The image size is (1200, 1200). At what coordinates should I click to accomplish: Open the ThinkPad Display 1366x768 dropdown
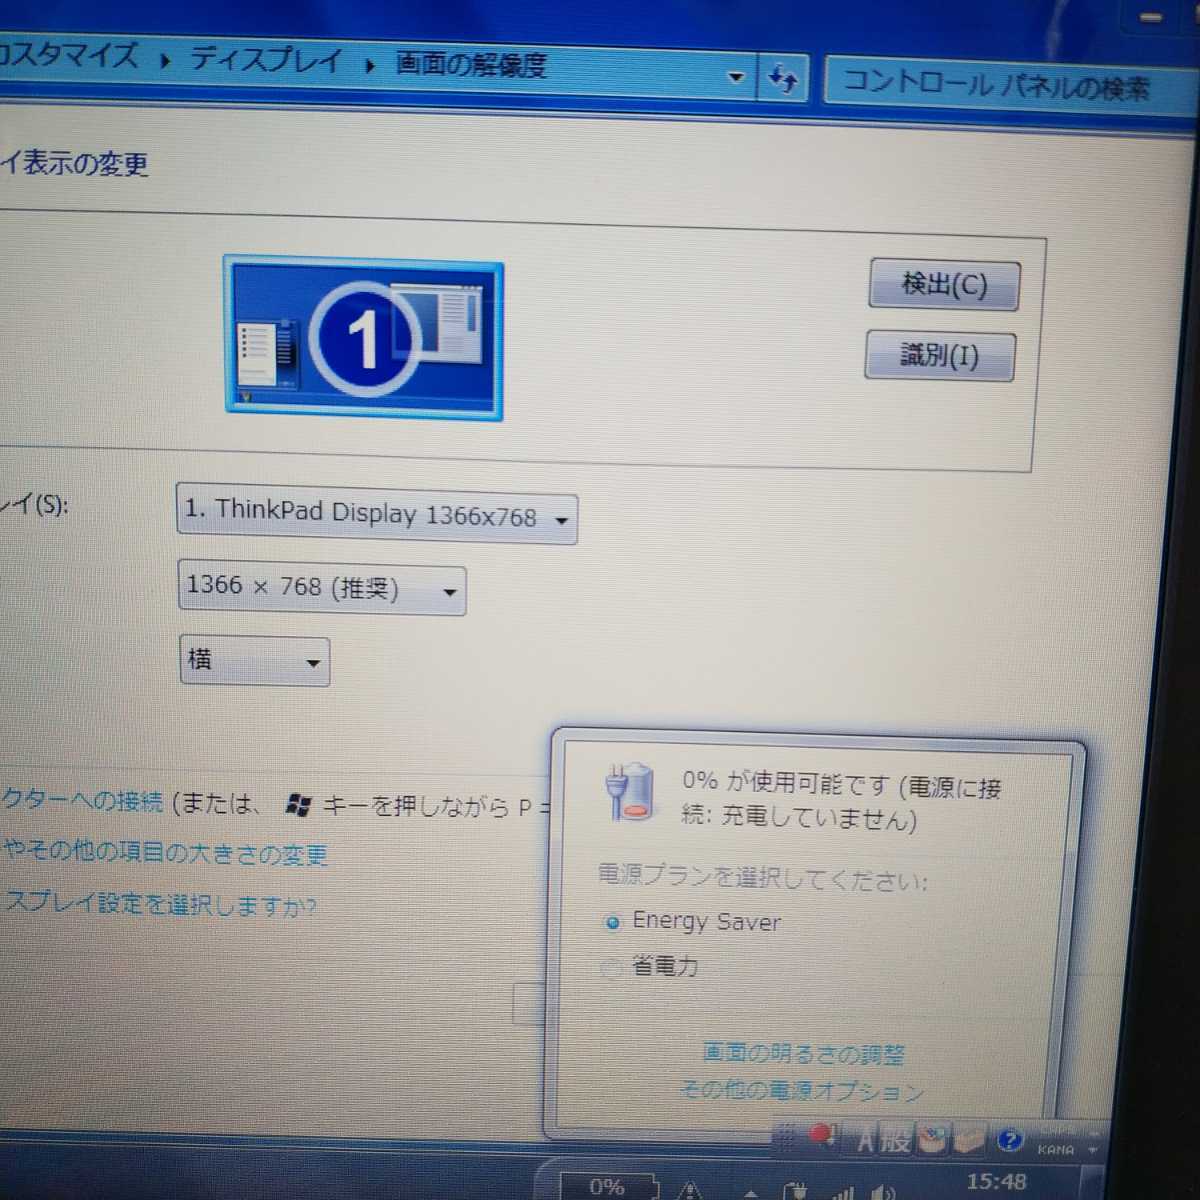click(x=376, y=514)
